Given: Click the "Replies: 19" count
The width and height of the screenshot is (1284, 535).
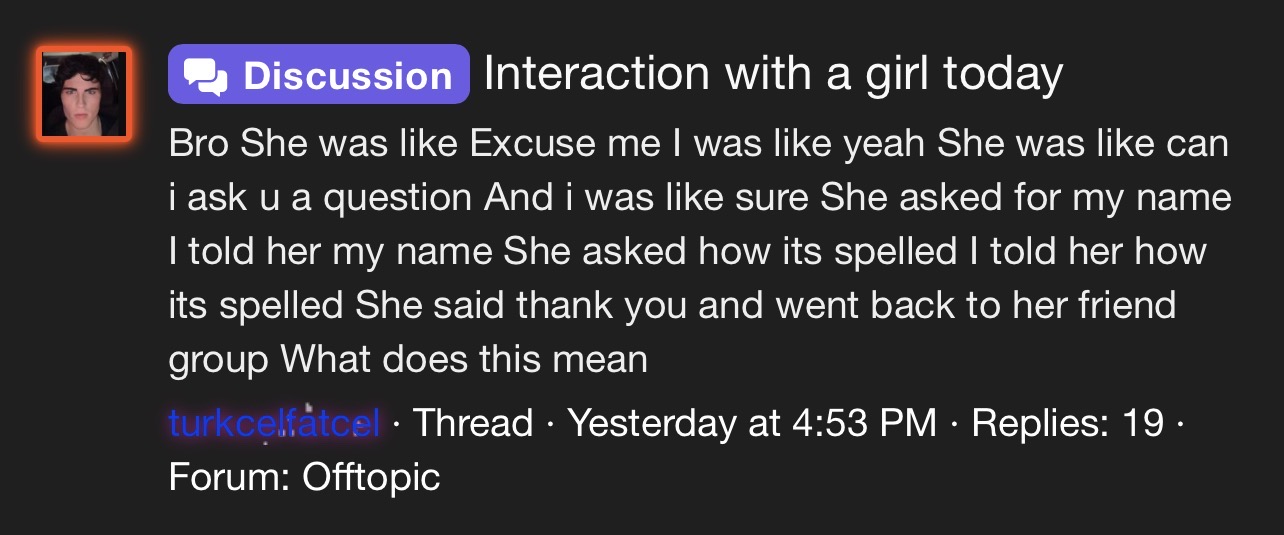Looking at the screenshot, I should 1067,423.
